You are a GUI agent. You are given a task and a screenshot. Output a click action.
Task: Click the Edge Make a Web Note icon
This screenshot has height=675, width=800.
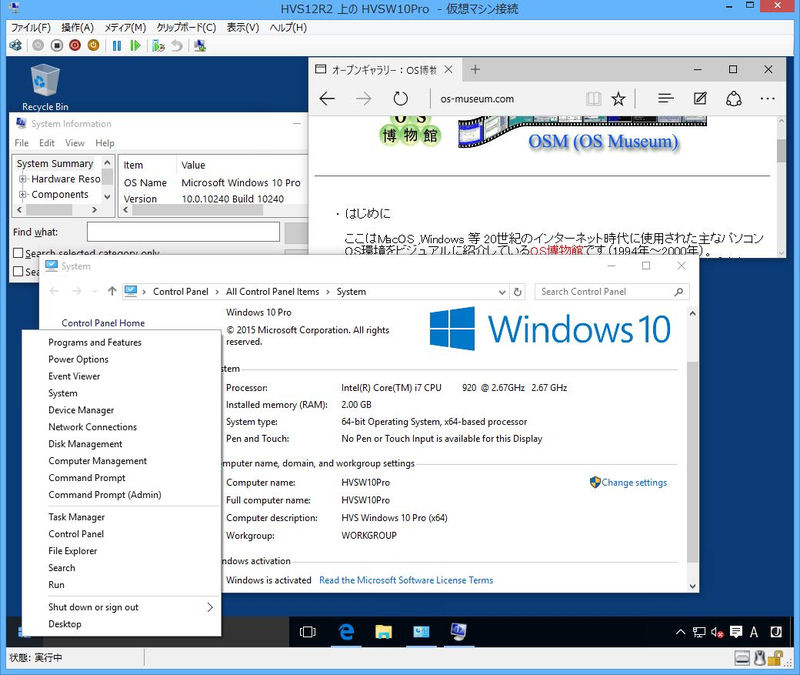700,98
